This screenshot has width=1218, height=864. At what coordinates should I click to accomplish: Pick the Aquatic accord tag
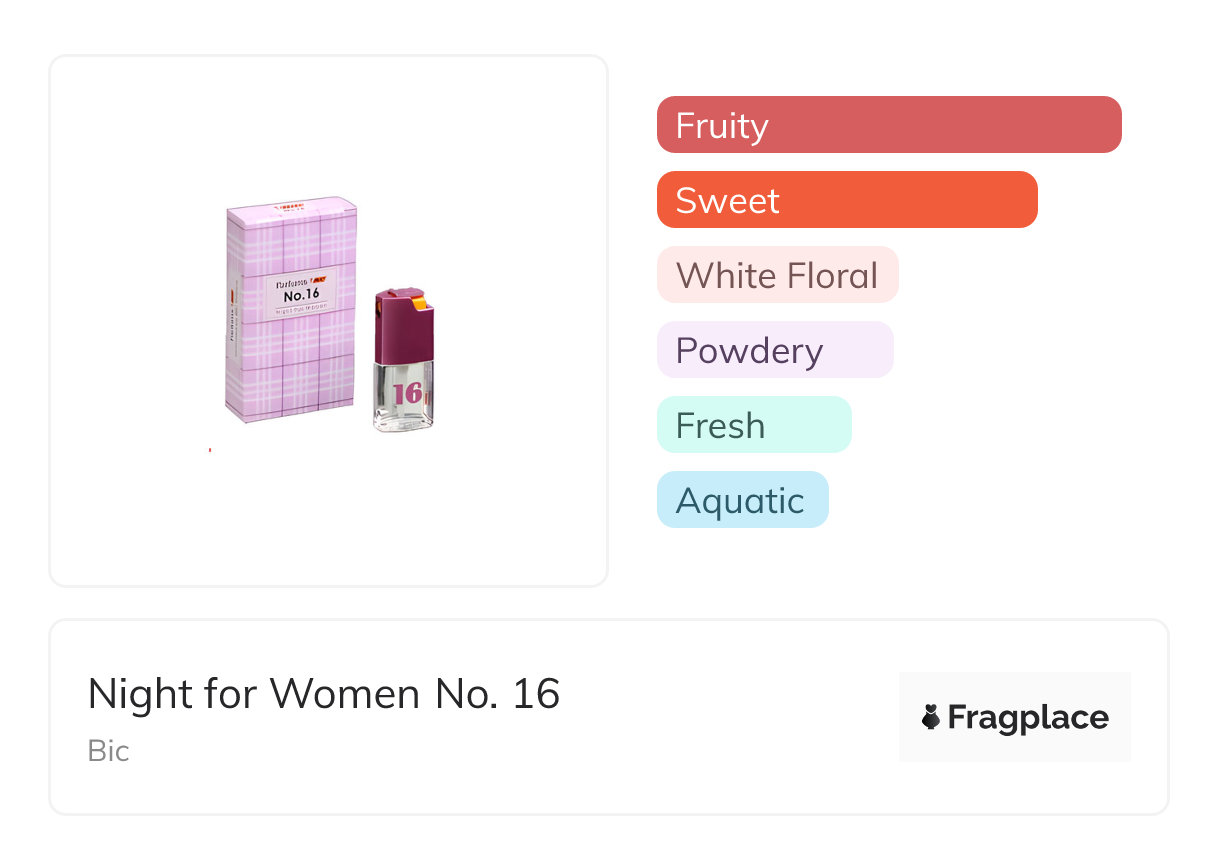pos(742,500)
